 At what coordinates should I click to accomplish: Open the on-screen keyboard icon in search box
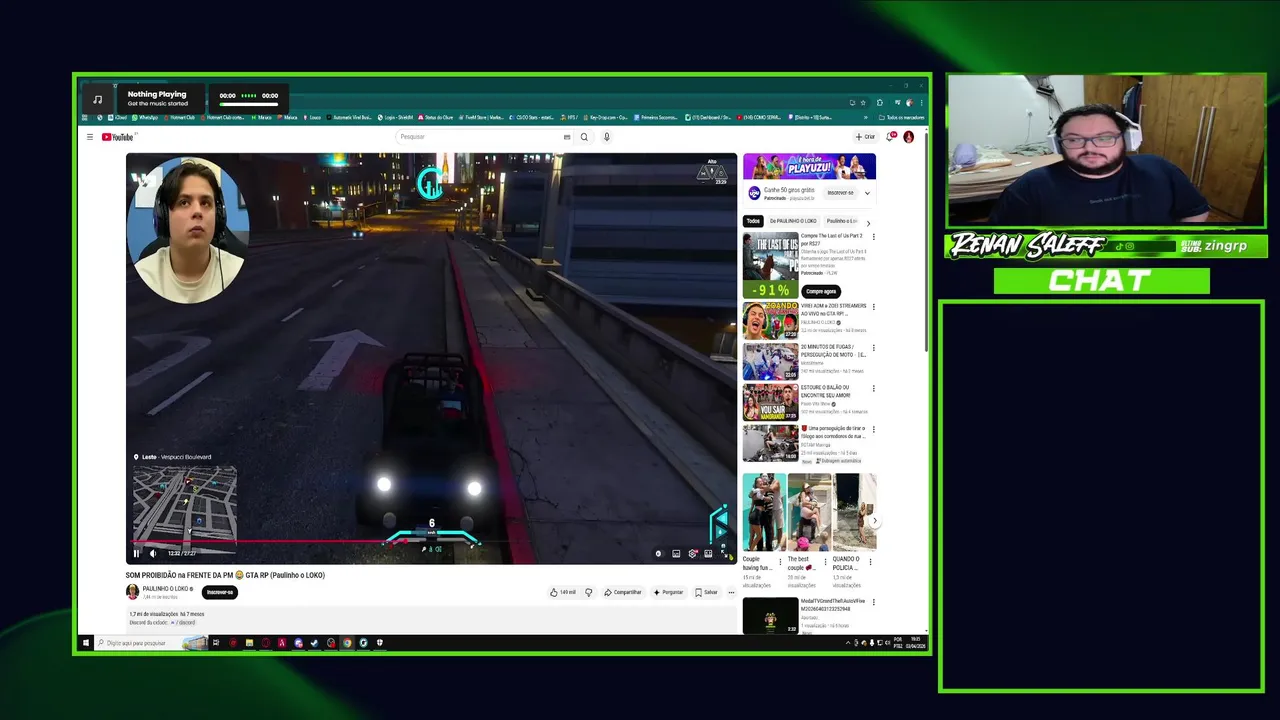pos(567,137)
